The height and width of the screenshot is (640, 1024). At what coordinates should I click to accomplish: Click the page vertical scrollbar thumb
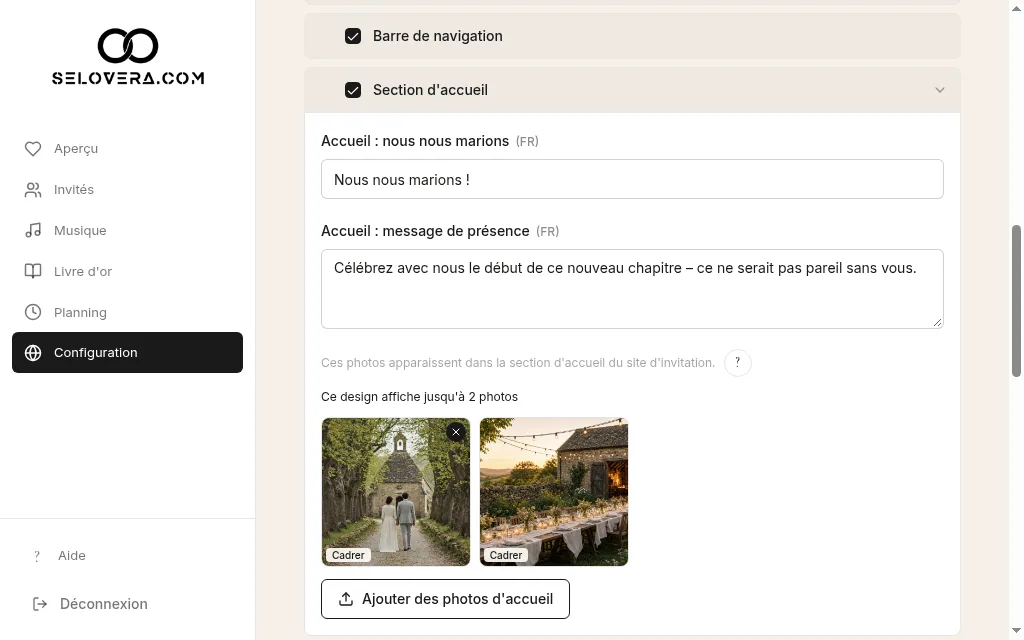point(1016,301)
